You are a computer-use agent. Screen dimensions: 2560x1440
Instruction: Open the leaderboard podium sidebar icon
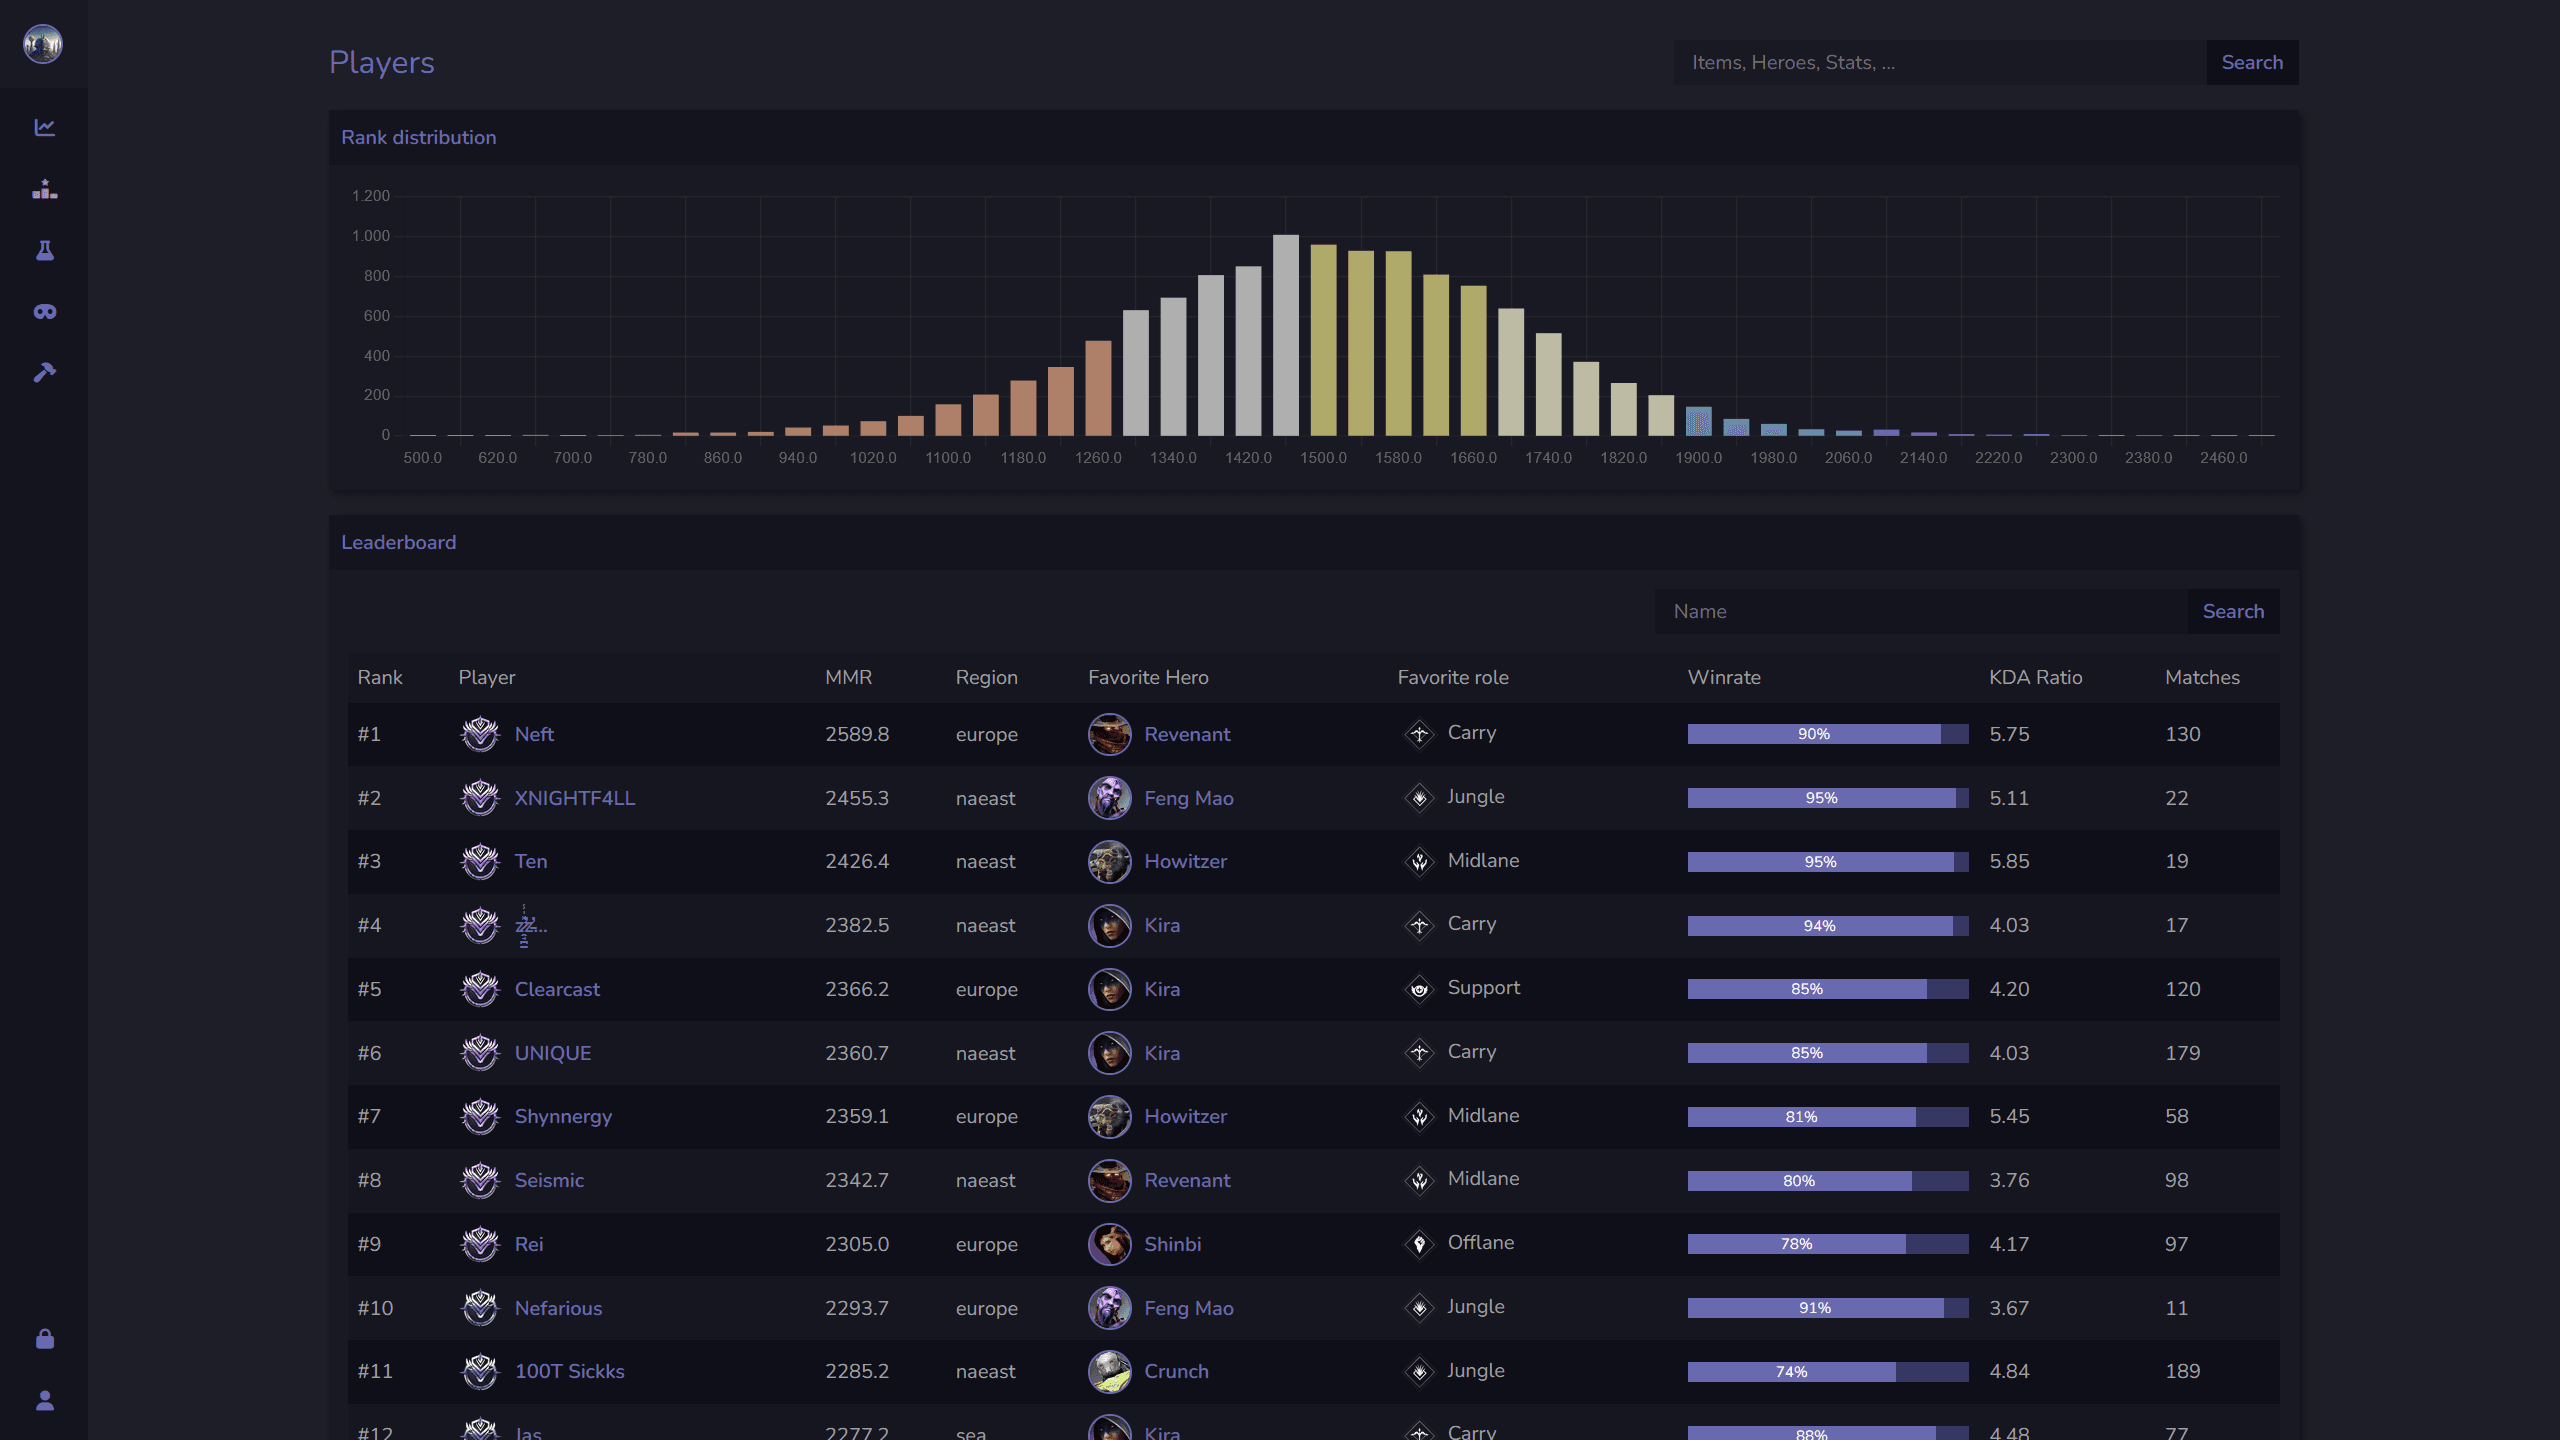click(45, 189)
